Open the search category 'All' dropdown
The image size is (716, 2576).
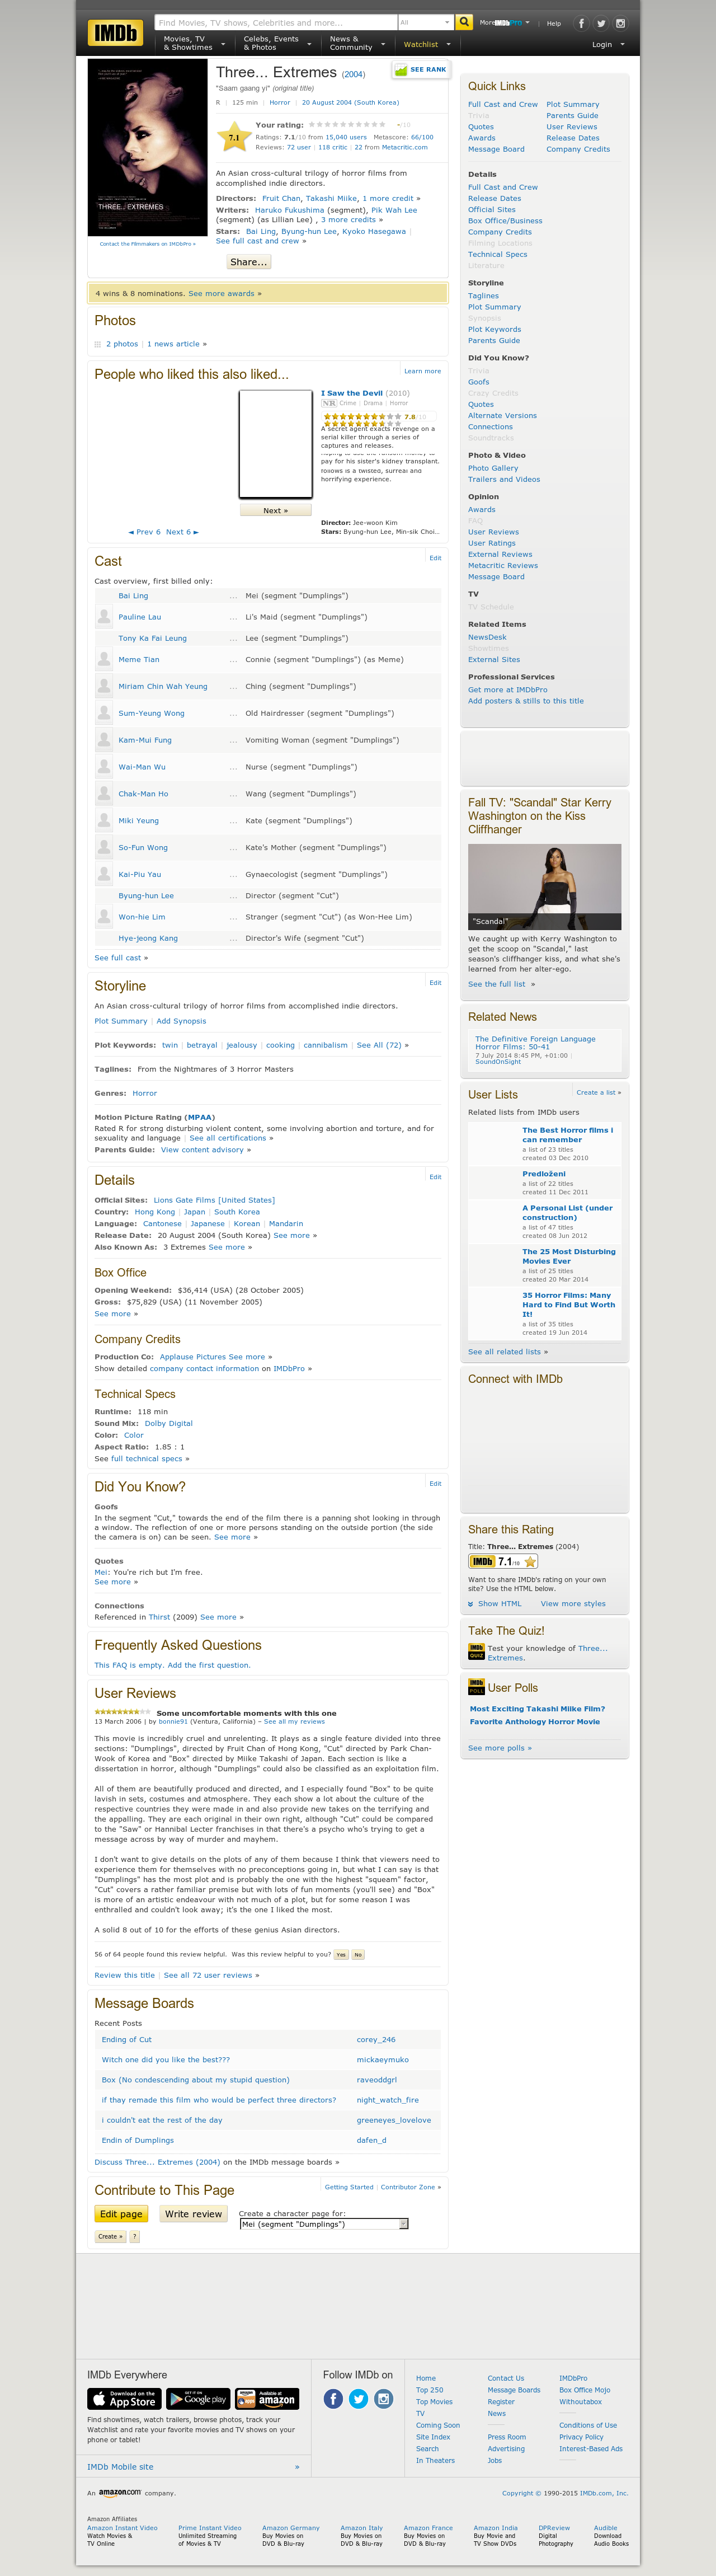(425, 22)
